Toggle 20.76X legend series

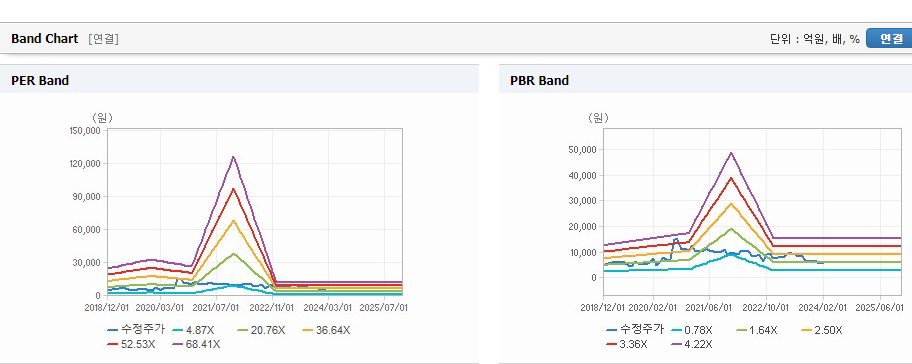point(262,330)
